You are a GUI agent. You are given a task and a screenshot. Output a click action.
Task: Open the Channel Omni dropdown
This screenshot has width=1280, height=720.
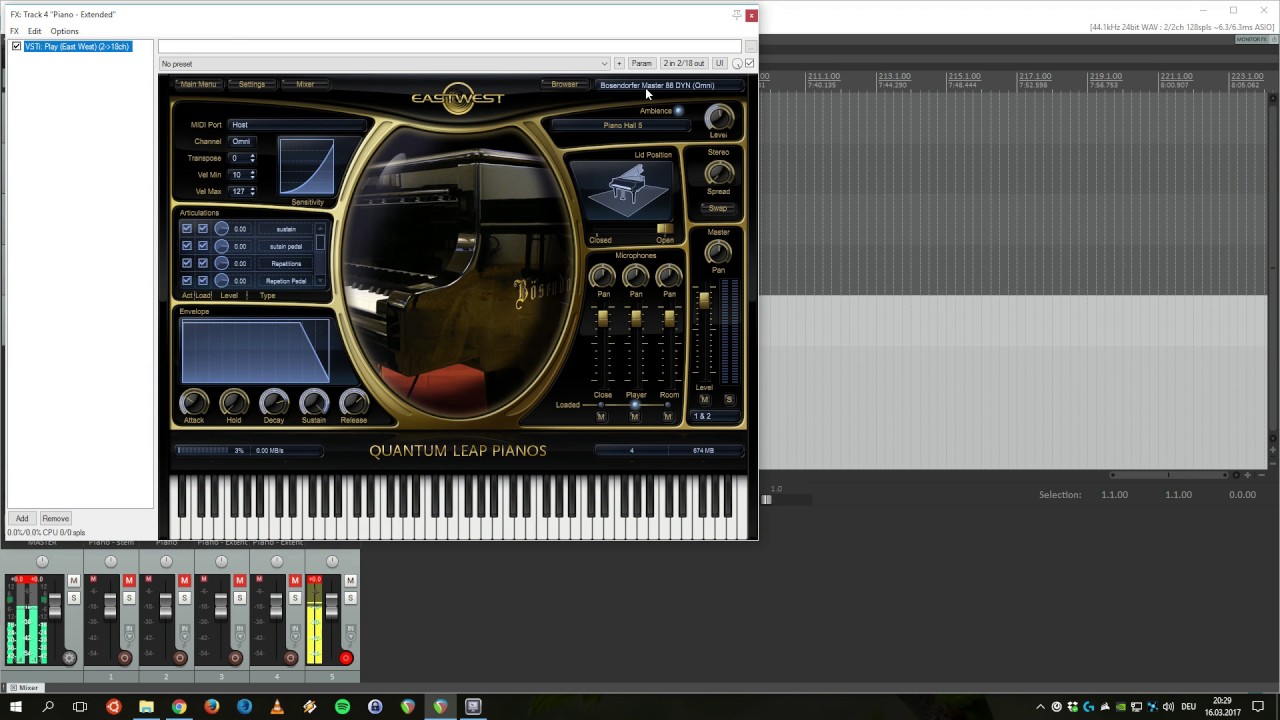(242, 142)
